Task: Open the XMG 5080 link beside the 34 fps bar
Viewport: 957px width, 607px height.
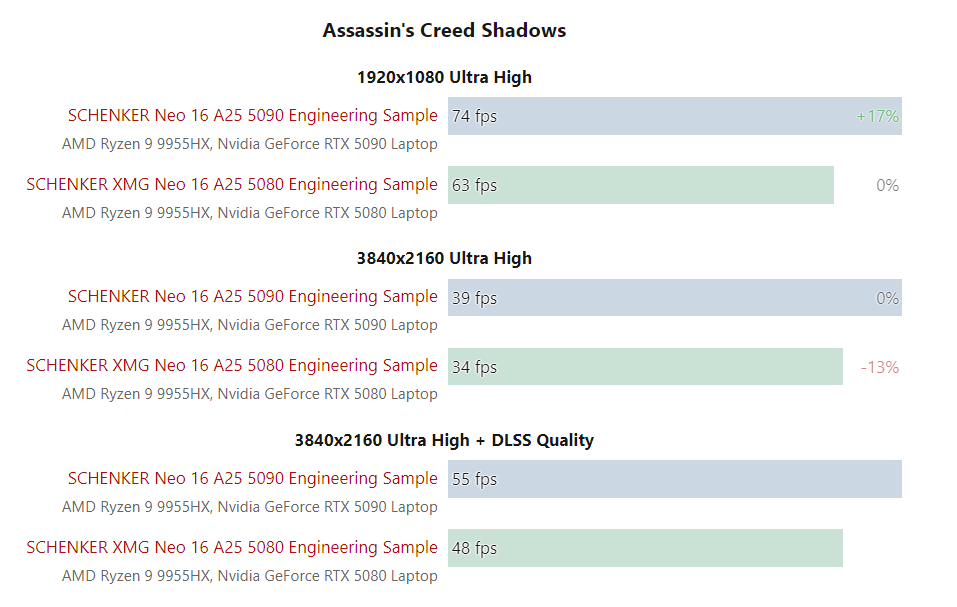Action: [x=232, y=365]
